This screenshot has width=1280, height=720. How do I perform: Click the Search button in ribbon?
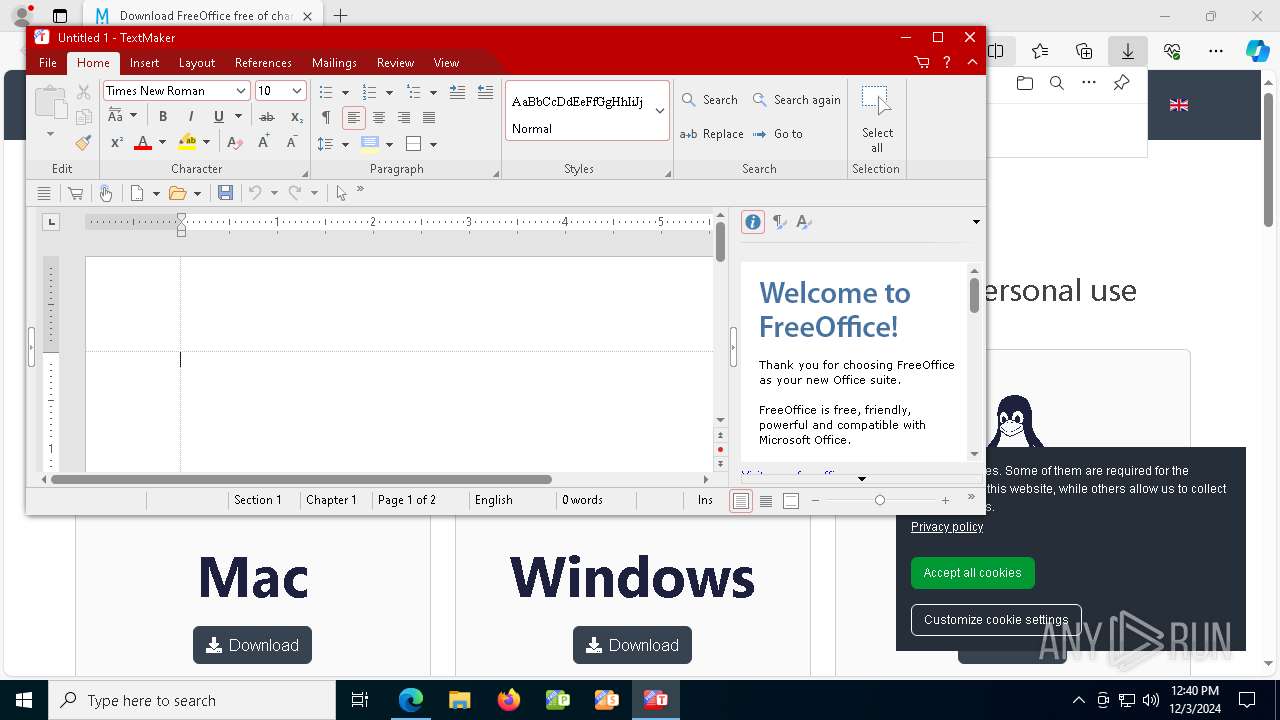[x=709, y=100]
